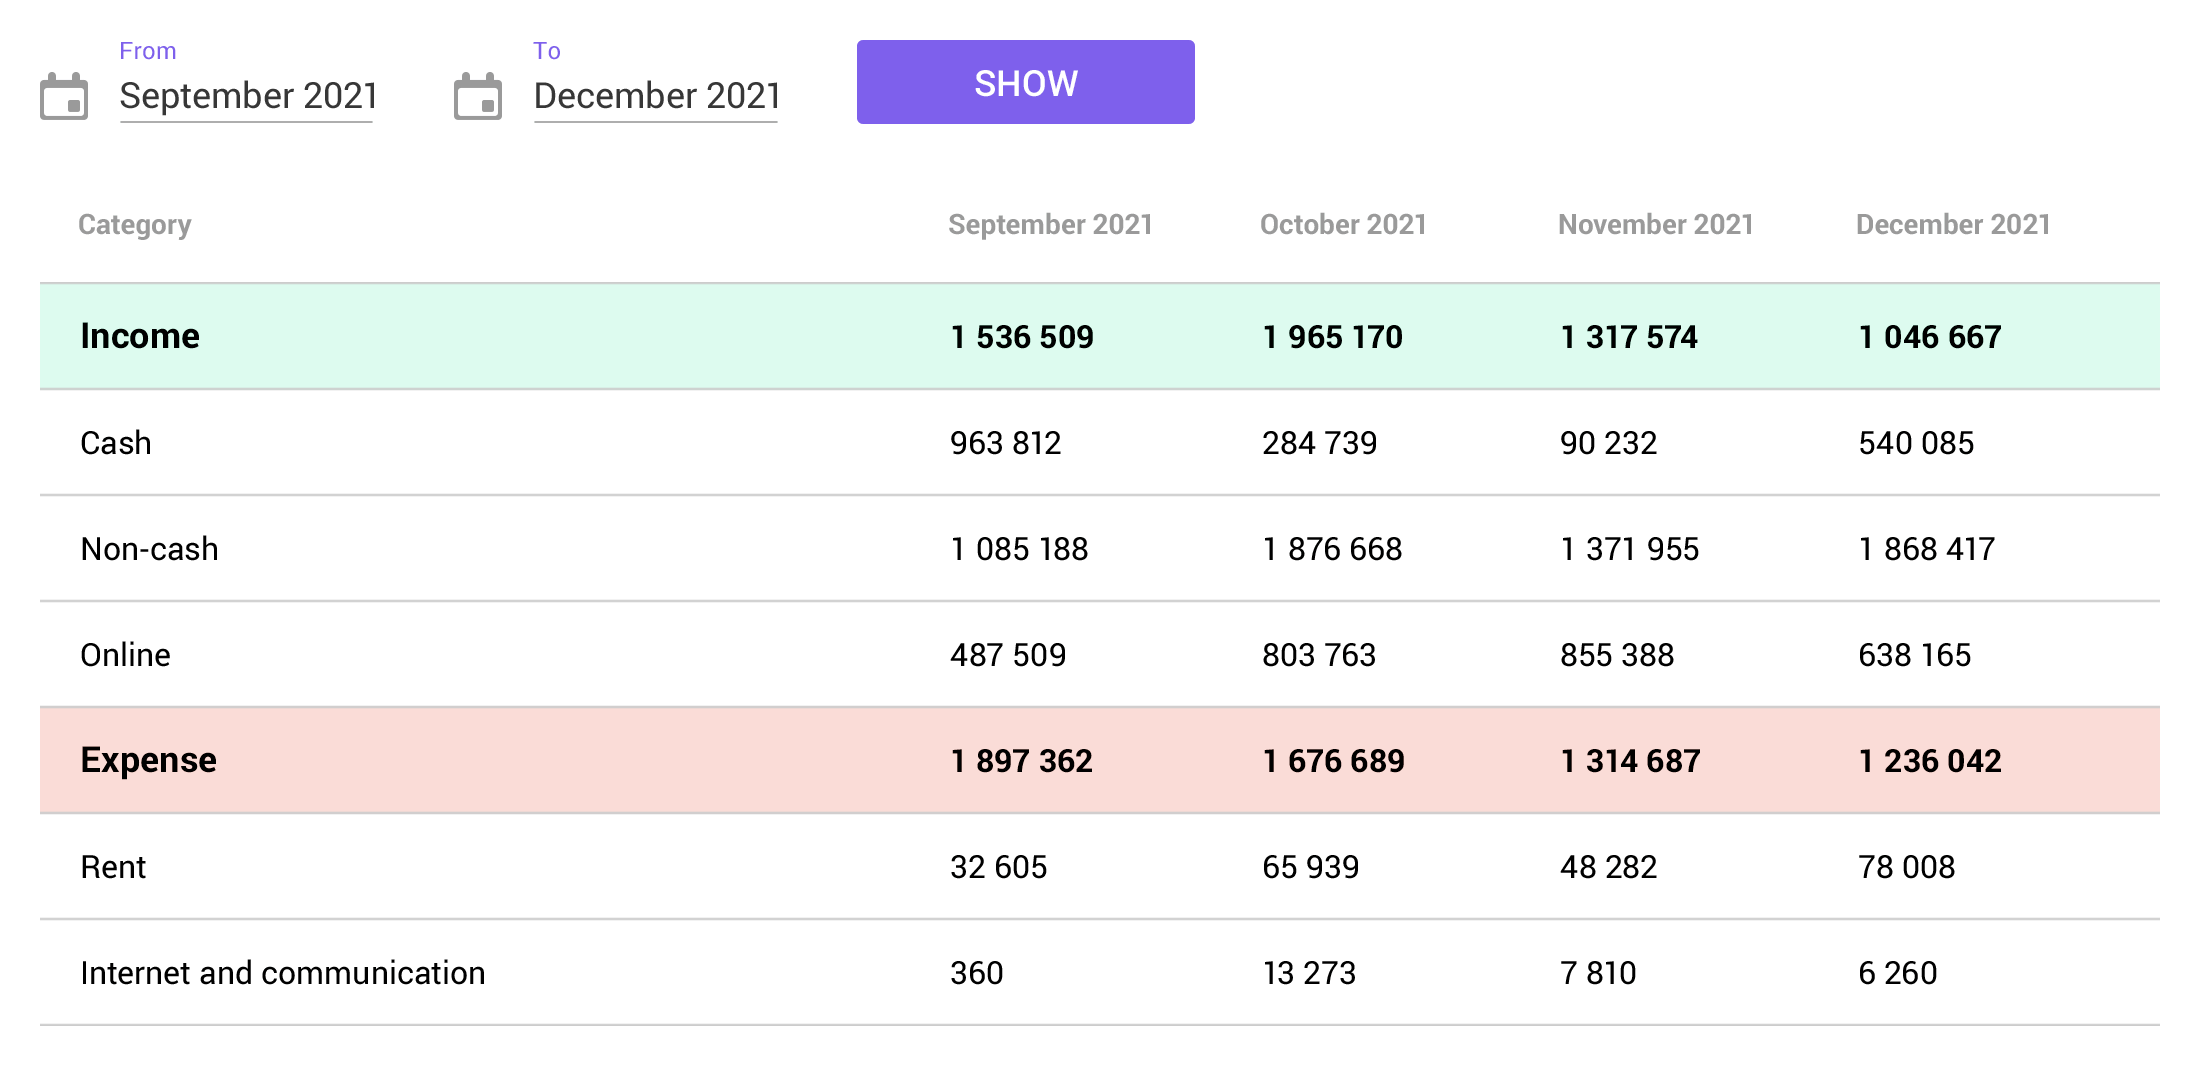Click Expense total 1 236 042 for December
The width and height of the screenshot is (2200, 1066).
pyautogui.click(x=1929, y=761)
